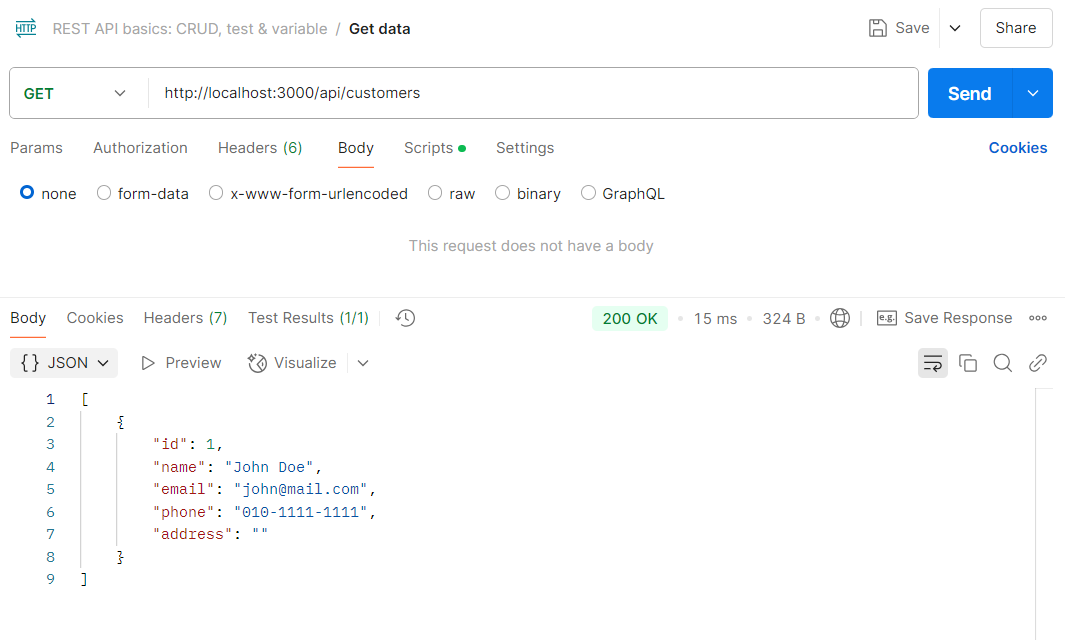Select the none body type radio

27,193
